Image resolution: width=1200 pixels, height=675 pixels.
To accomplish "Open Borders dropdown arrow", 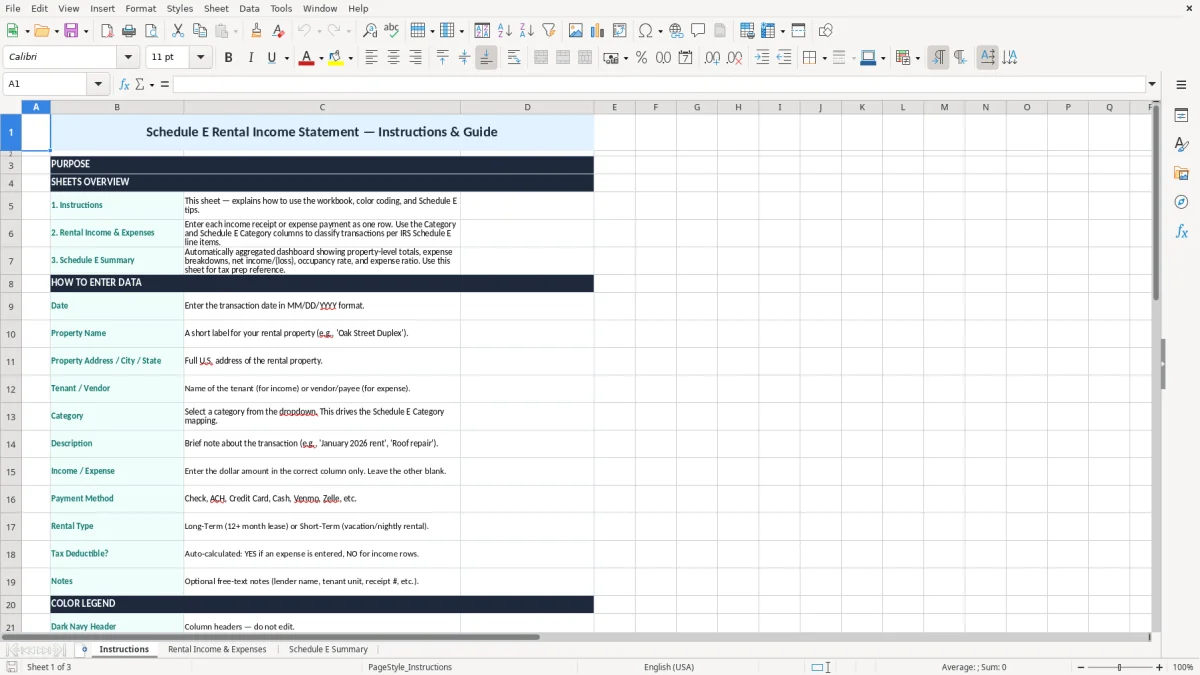I will point(823,58).
